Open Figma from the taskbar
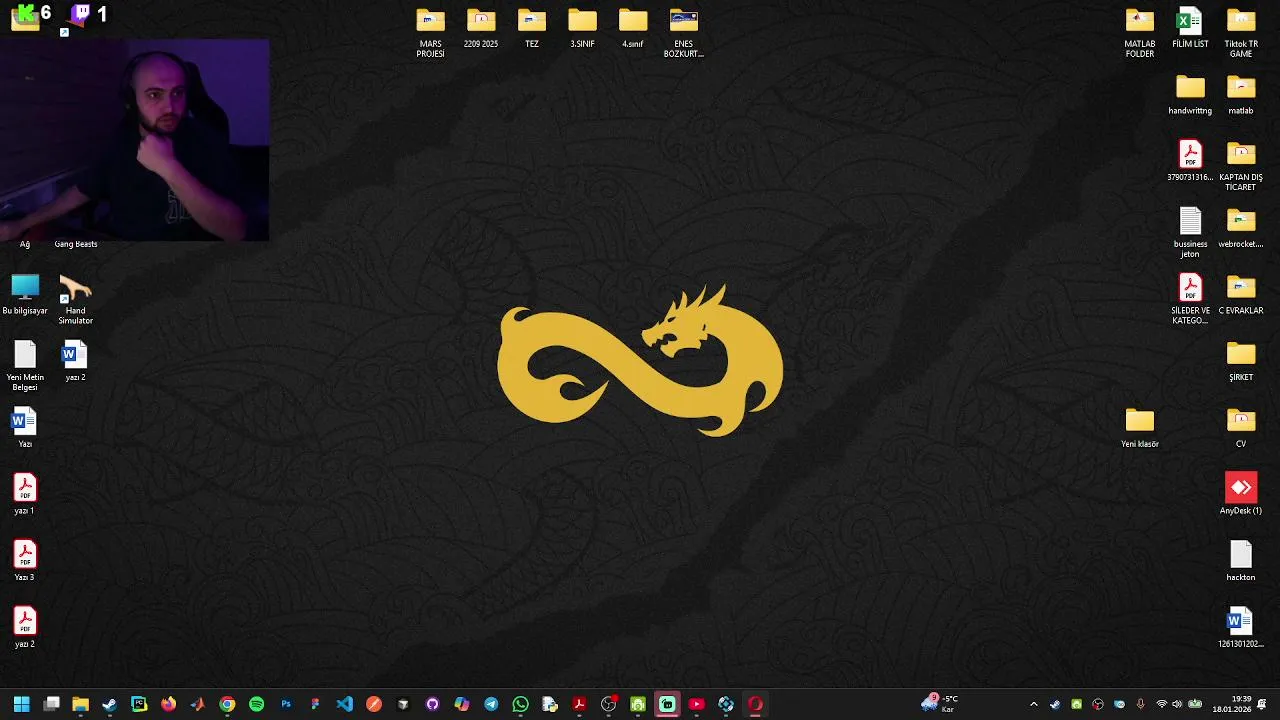The width and height of the screenshot is (1280, 720). pyautogui.click(x=315, y=704)
